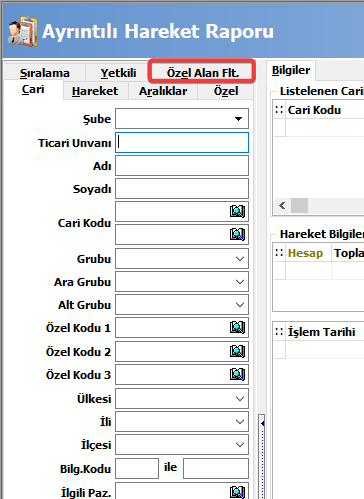Expand the Ülkesi combo box
Viewport: 364px width, 499px height.
pos(240,399)
